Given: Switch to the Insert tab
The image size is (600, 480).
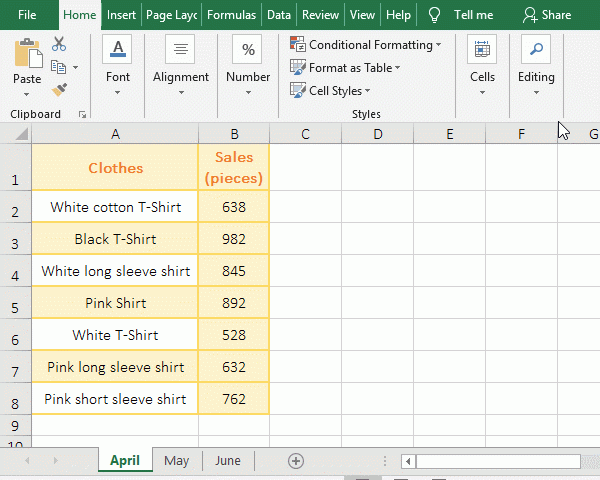Looking at the screenshot, I should coord(121,15).
